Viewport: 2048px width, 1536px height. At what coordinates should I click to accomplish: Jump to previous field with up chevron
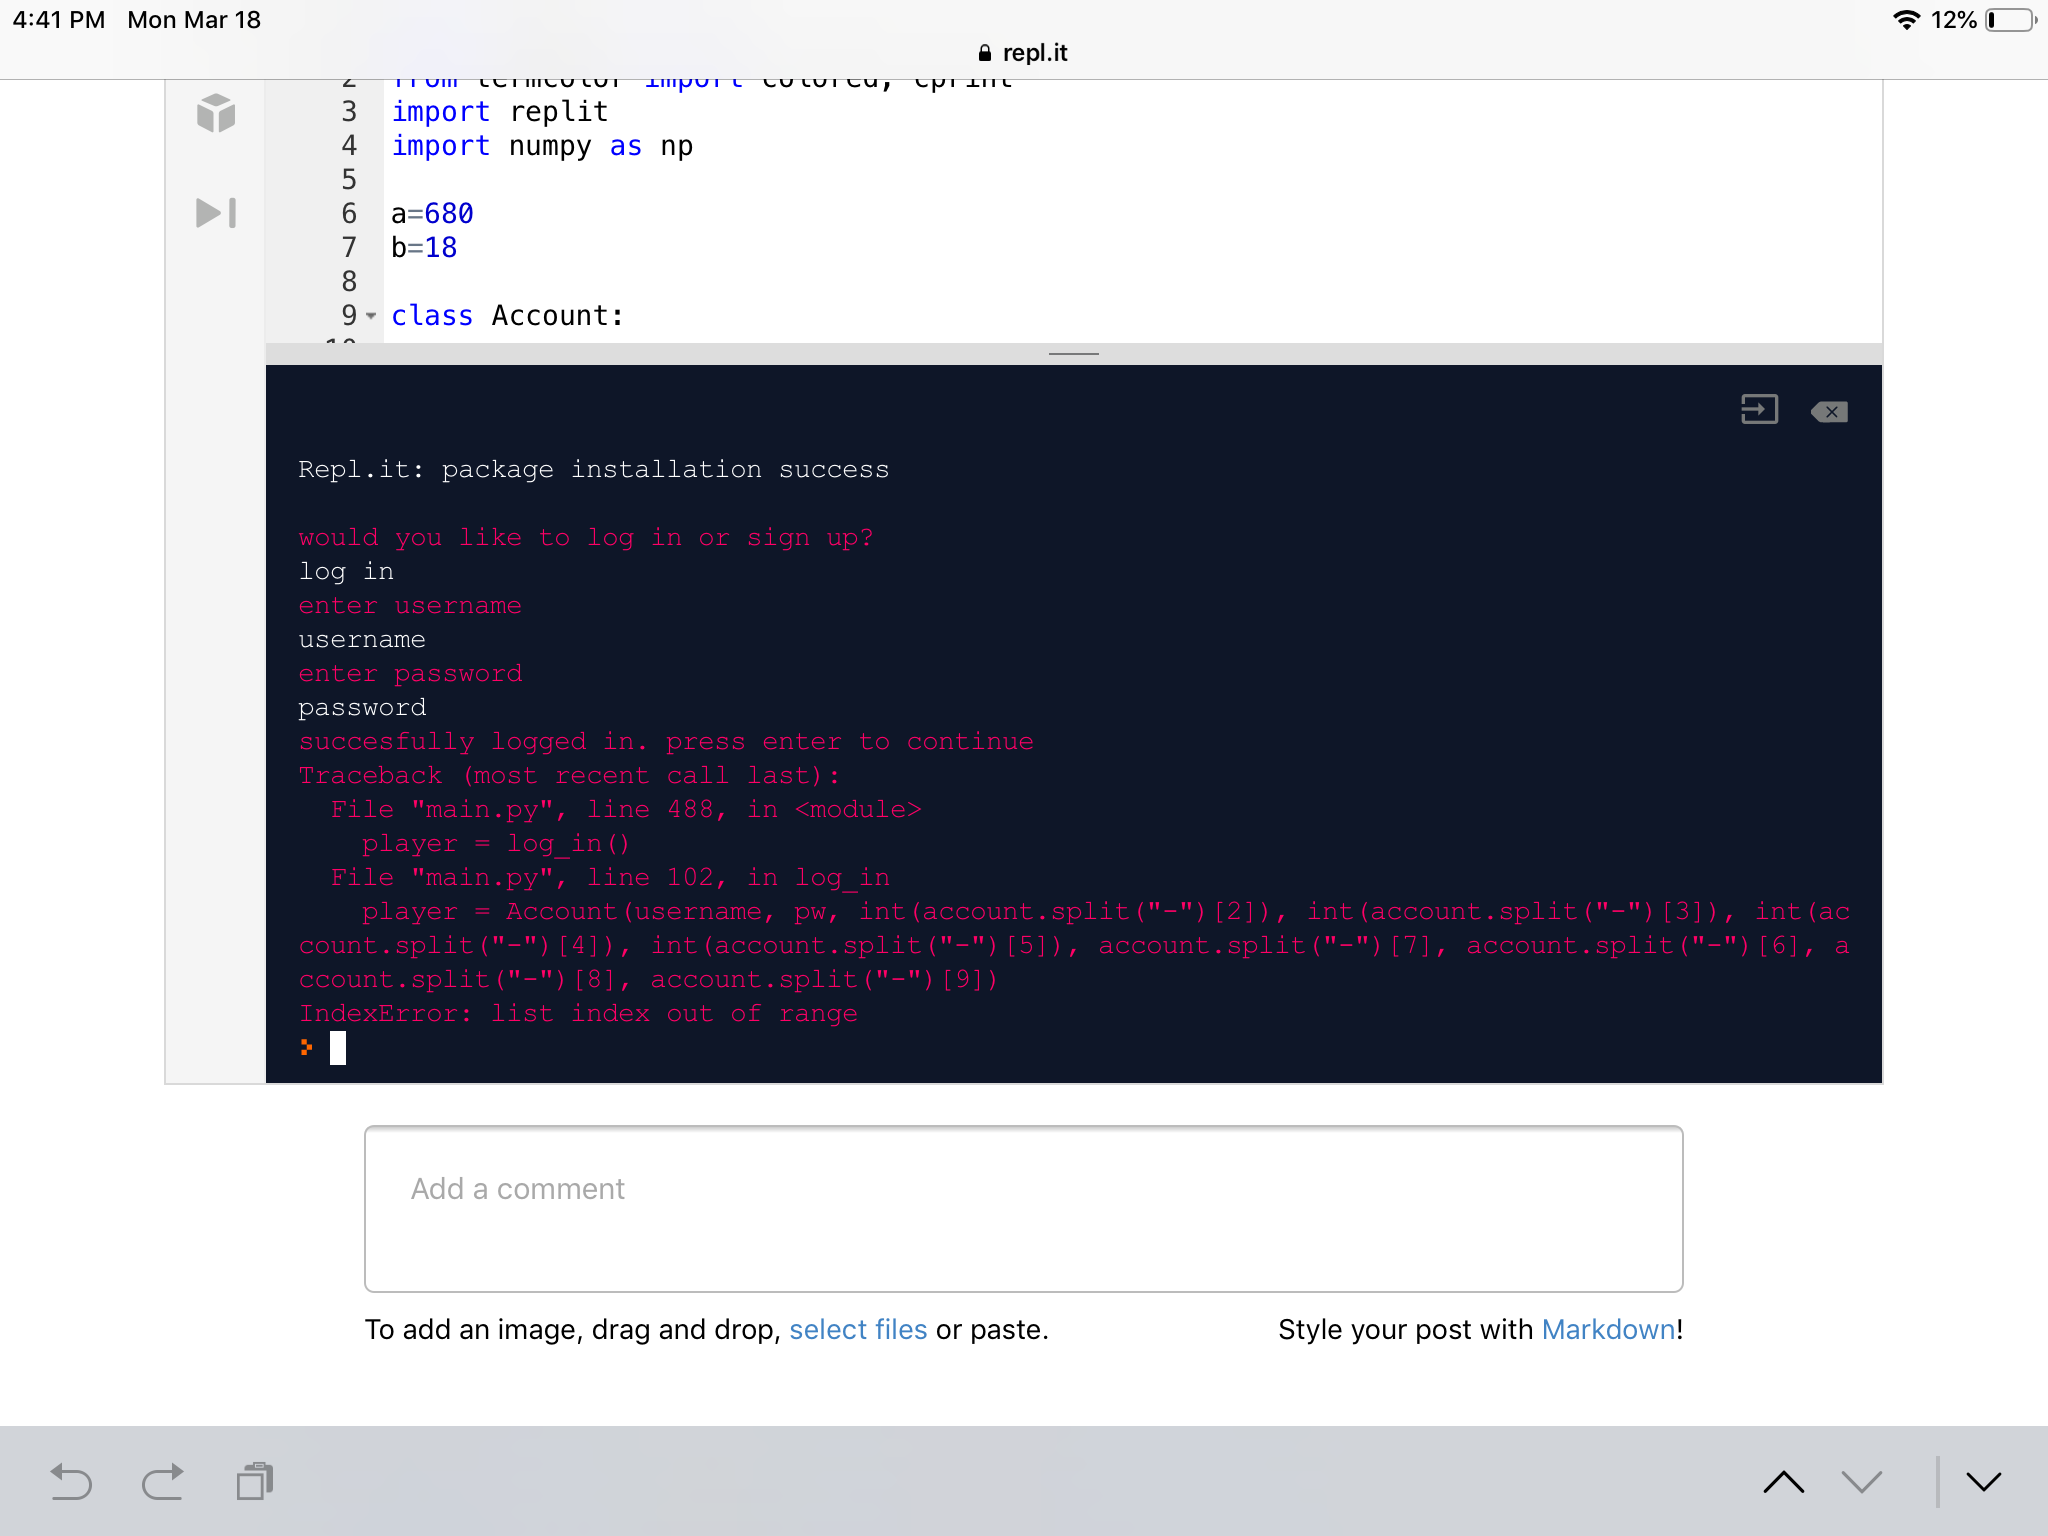coord(1784,1481)
